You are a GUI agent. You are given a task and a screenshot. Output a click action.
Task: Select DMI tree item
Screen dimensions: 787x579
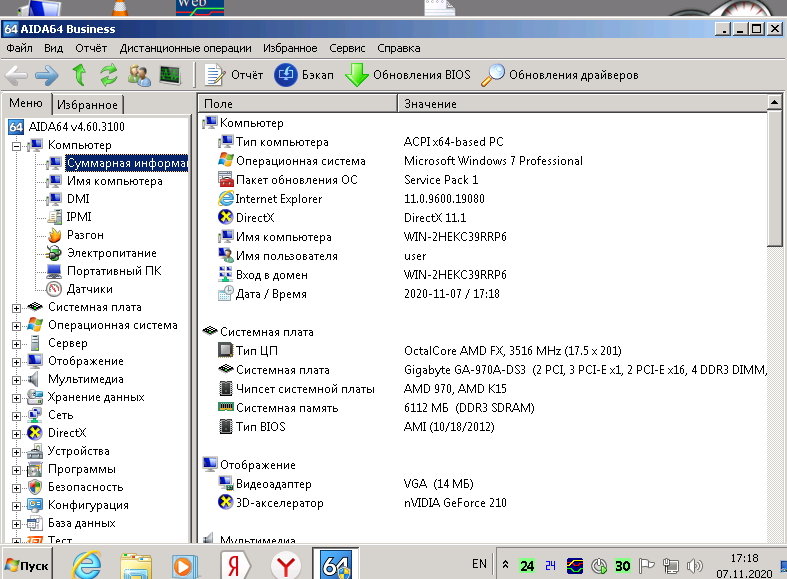pos(78,199)
